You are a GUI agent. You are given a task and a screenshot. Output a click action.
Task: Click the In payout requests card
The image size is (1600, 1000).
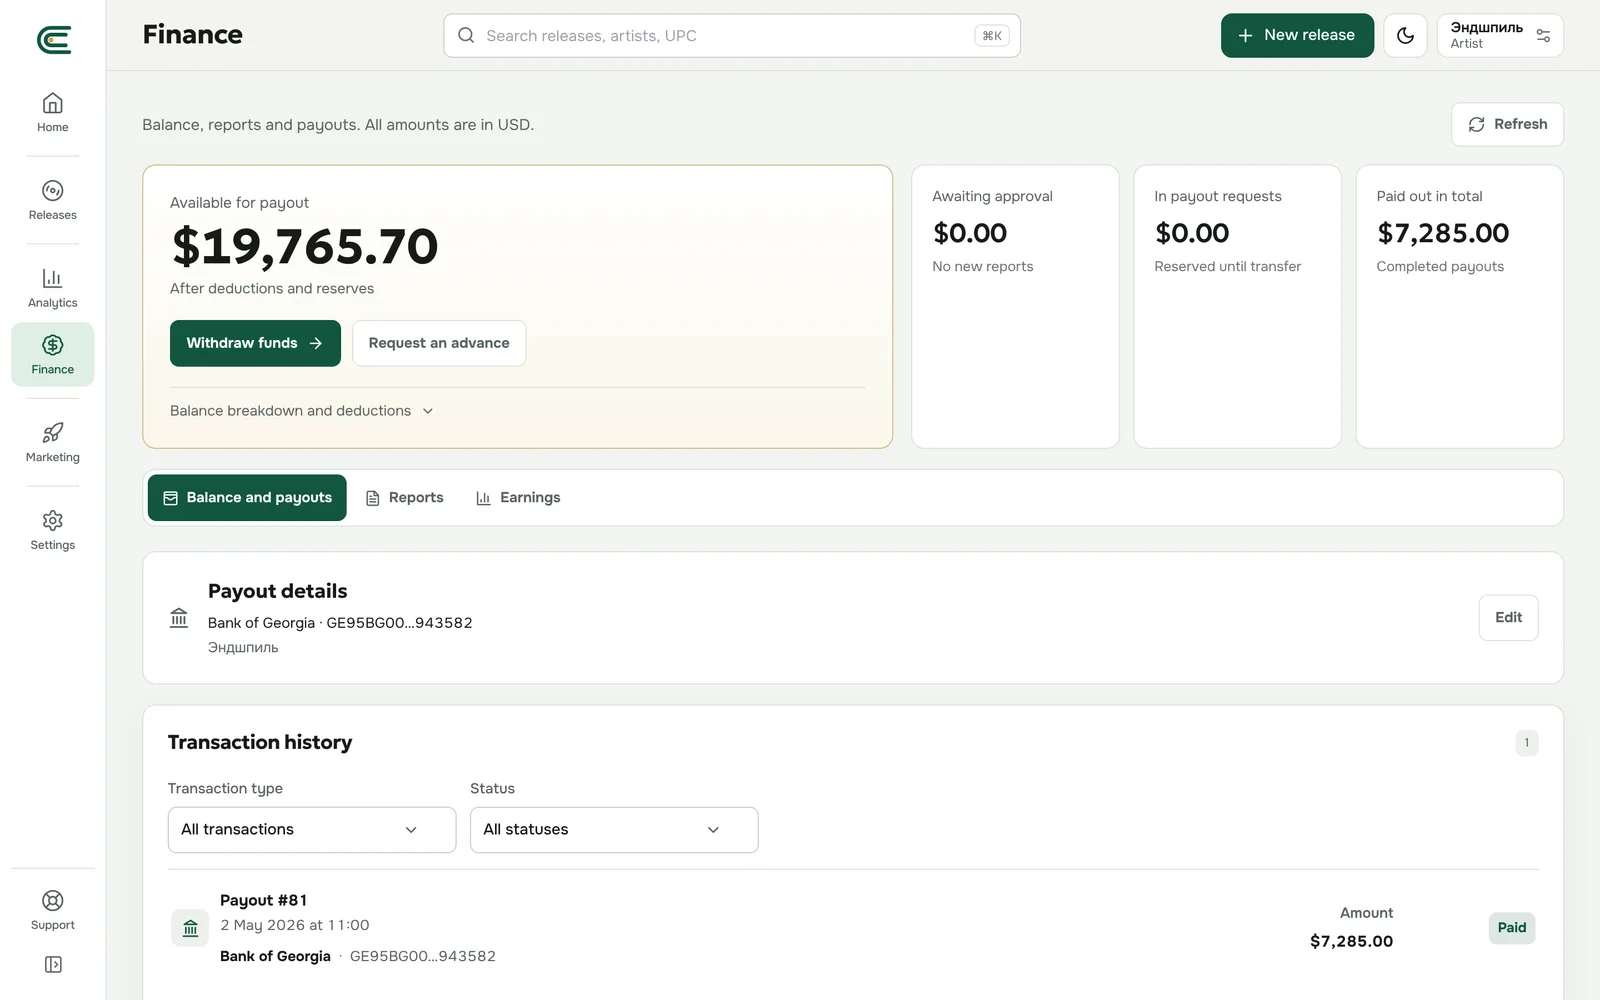click(x=1237, y=307)
